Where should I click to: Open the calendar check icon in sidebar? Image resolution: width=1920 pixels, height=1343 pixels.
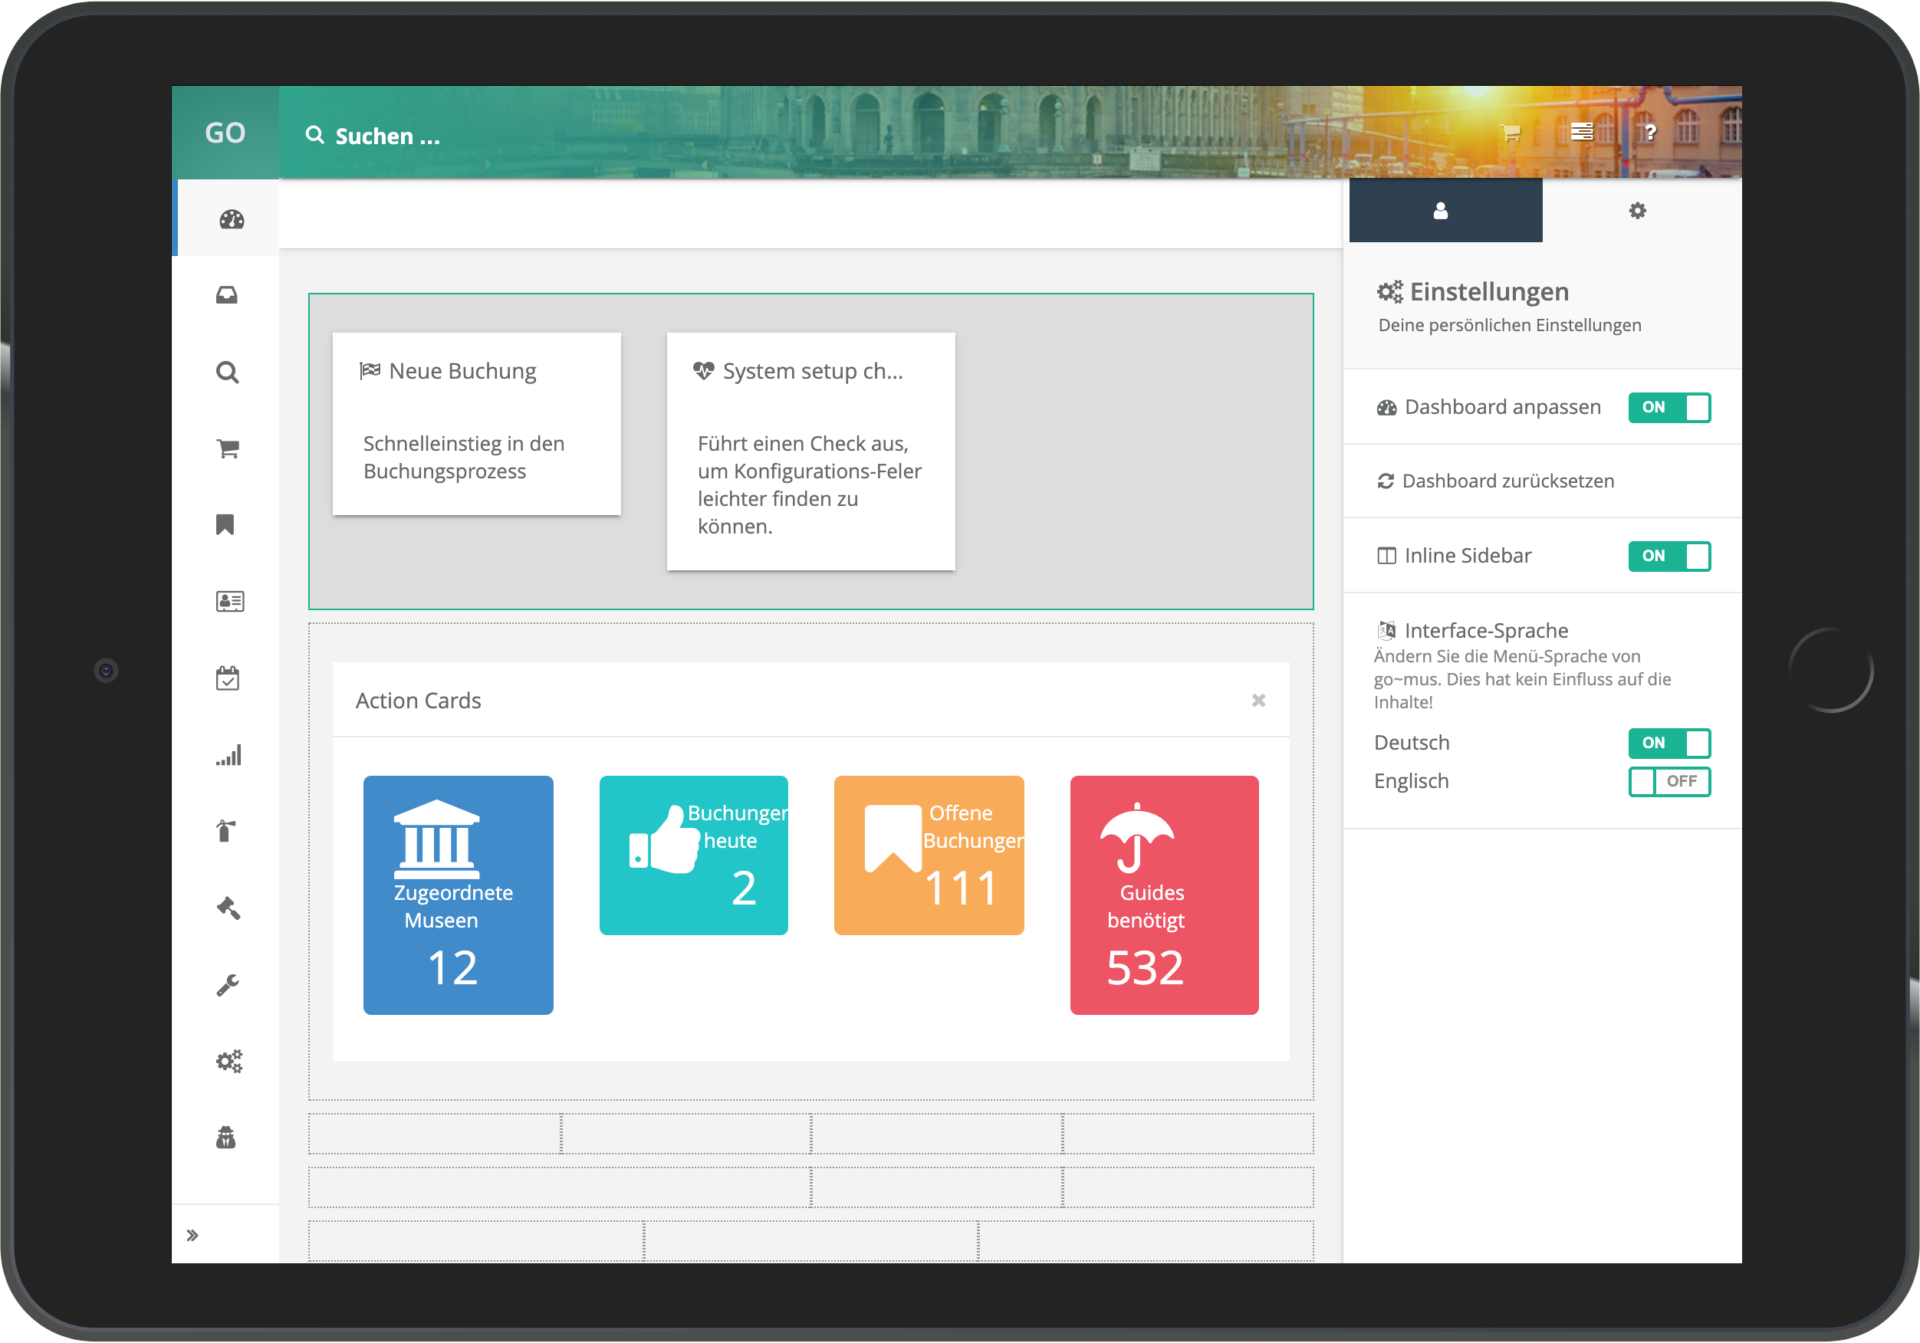pos(228,678)
